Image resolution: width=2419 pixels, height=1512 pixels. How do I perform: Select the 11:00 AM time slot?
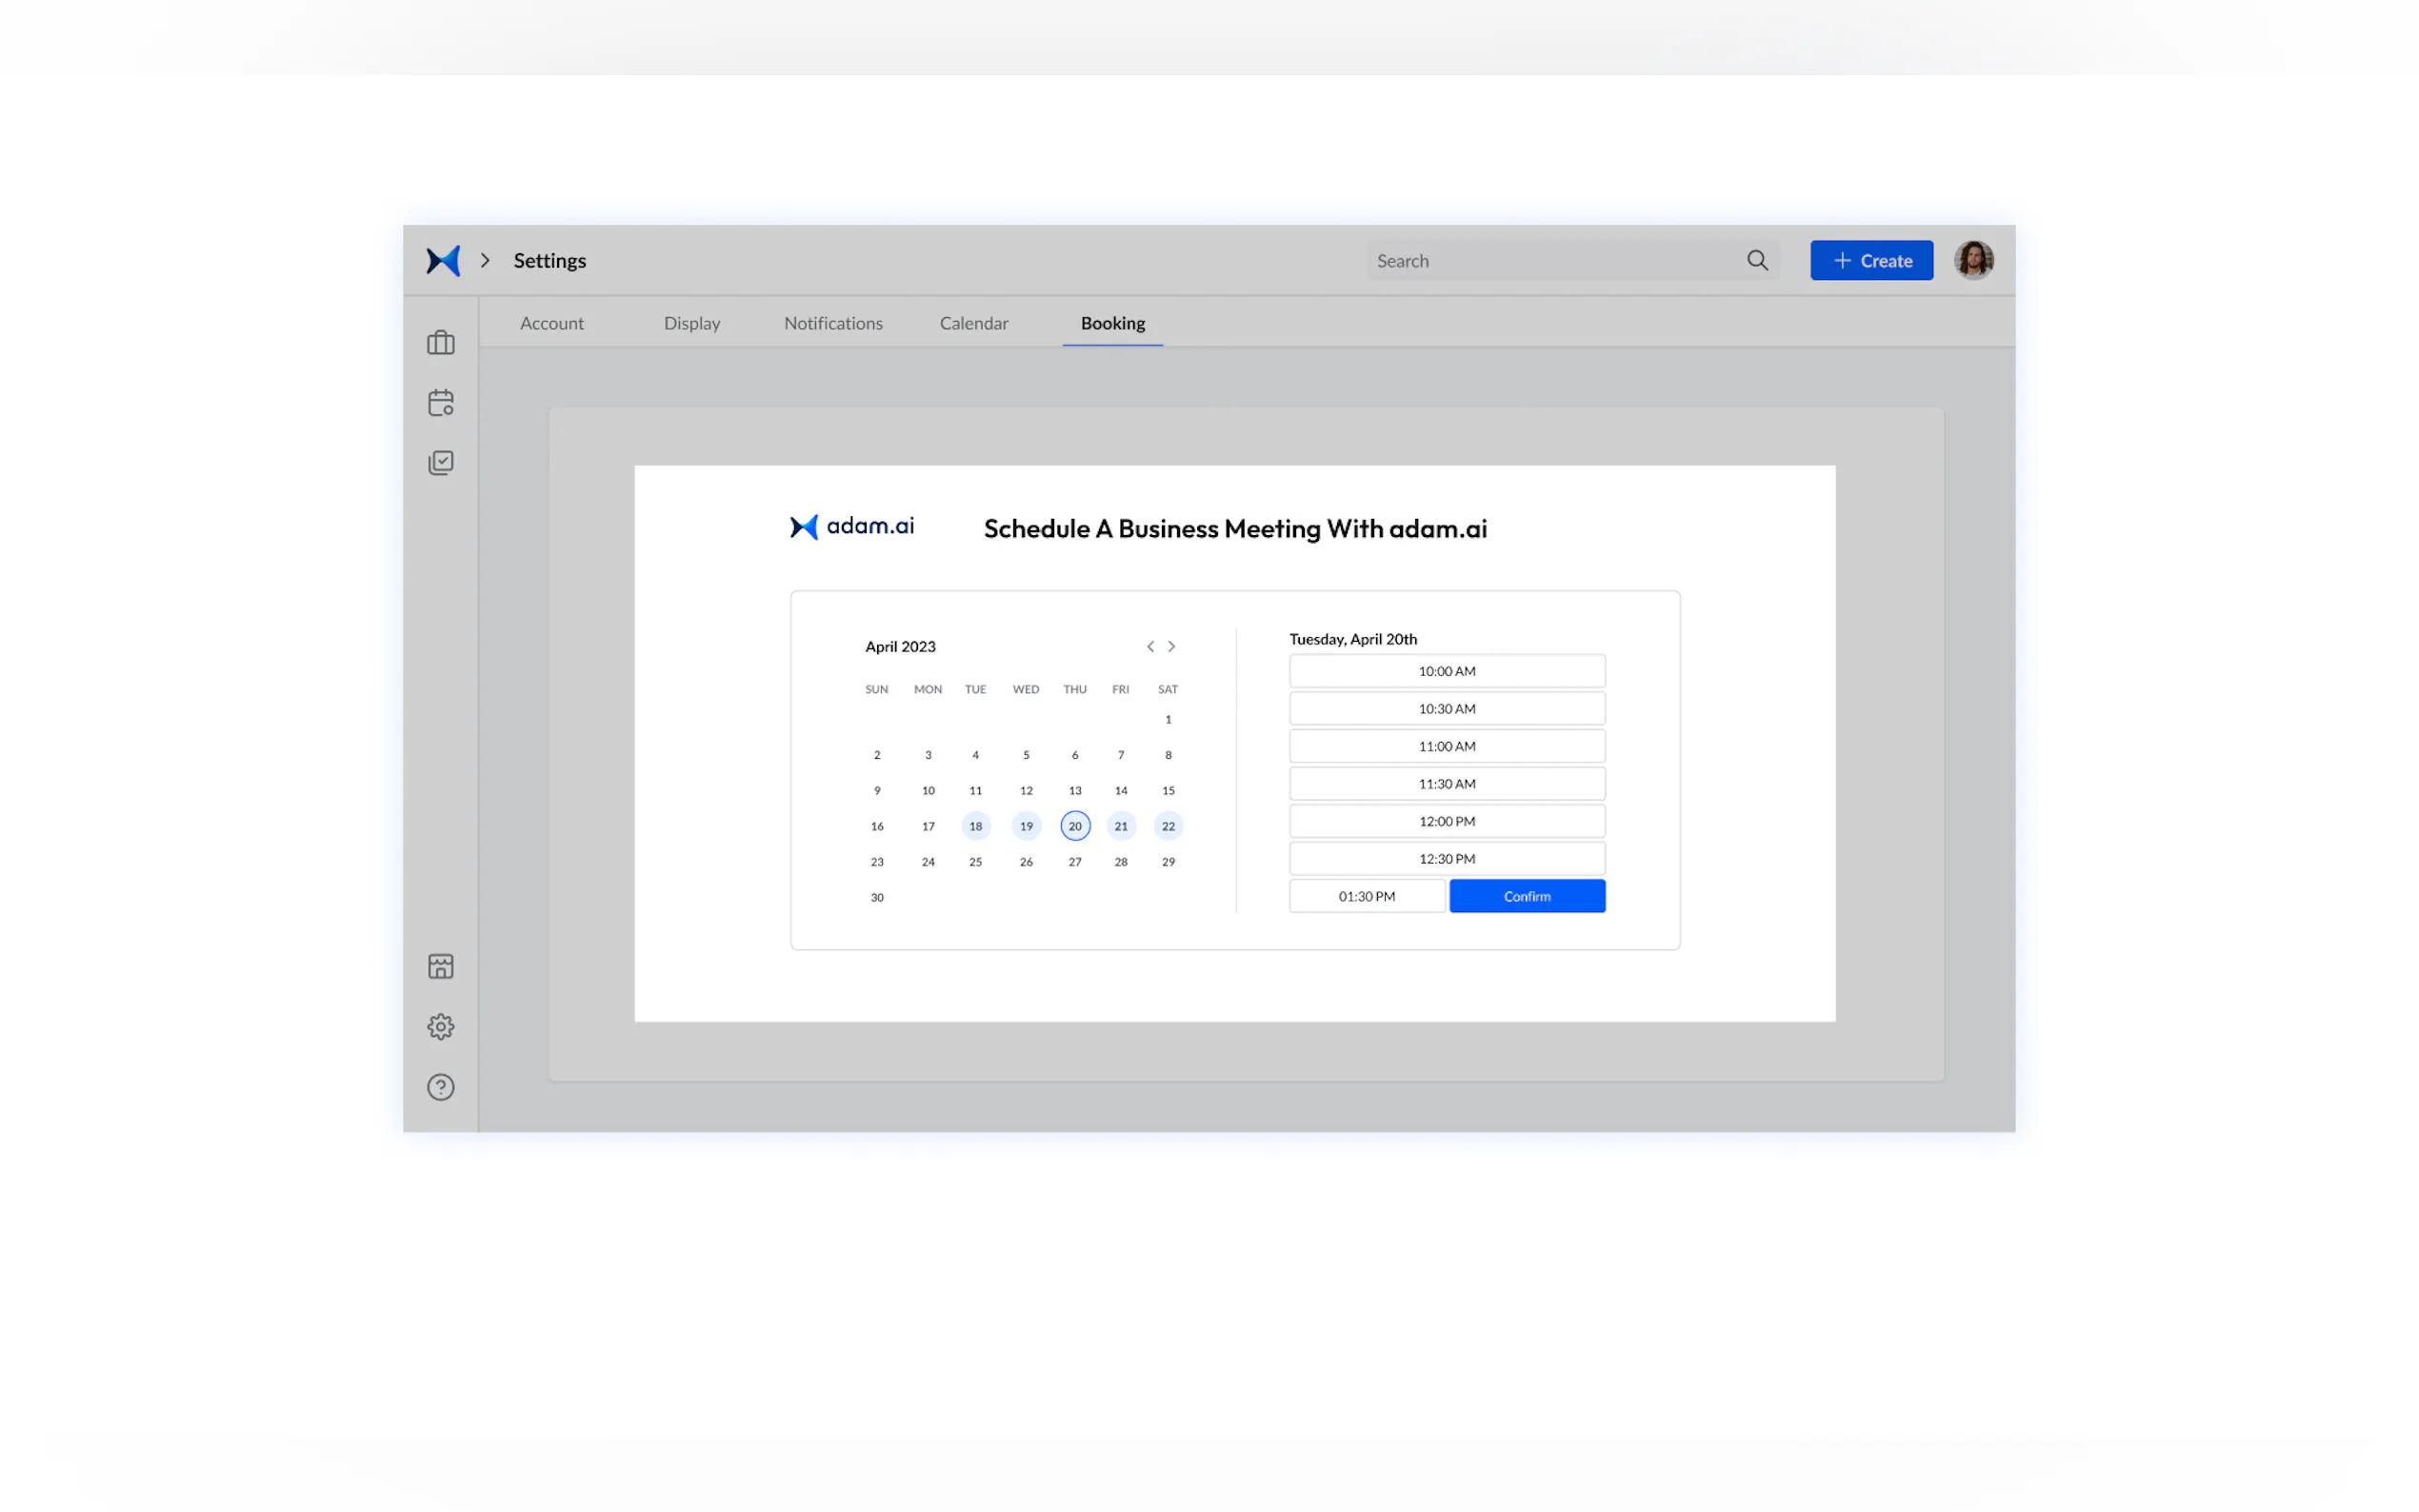point(1446,746)
